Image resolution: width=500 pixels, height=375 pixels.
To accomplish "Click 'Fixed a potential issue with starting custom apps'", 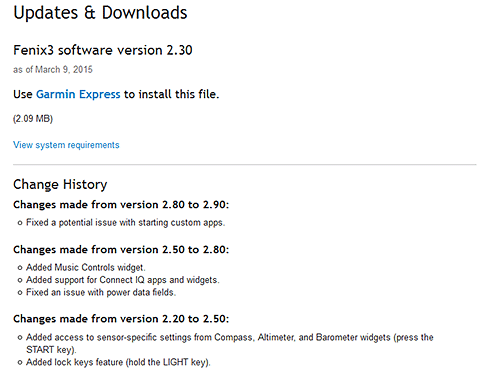I will [x=126, y=223].
